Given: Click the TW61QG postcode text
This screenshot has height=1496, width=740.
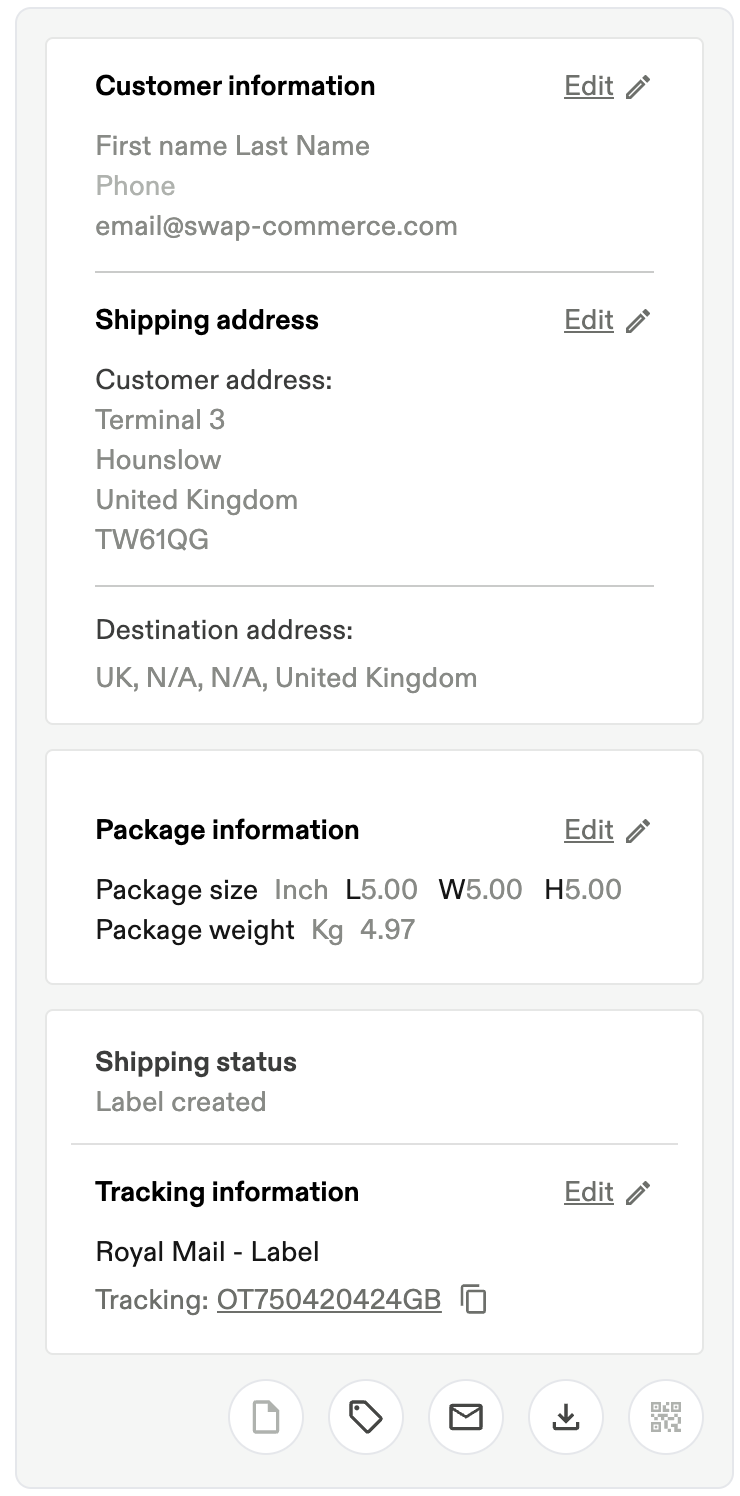Looking at the screenshot, I should [x=152, y=540].
